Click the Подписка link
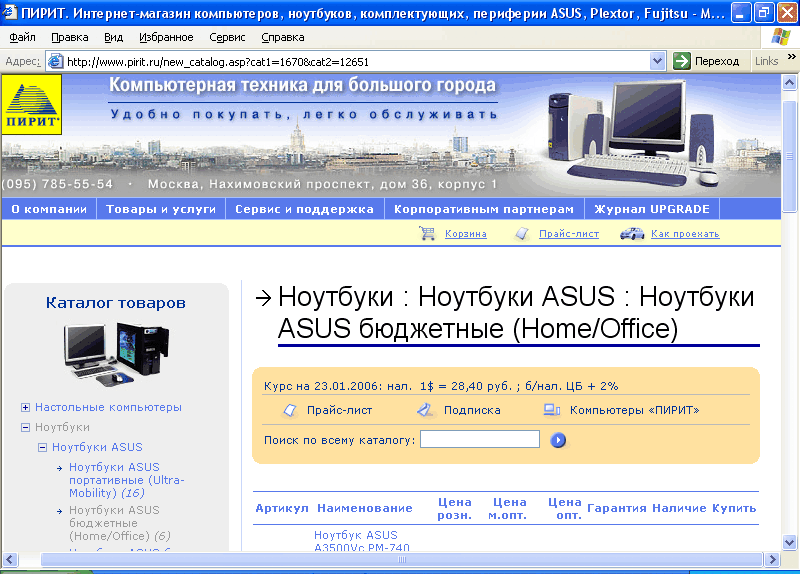Image resolution: width=800 pixels, height=574 pixels. (x=472, y=410)
